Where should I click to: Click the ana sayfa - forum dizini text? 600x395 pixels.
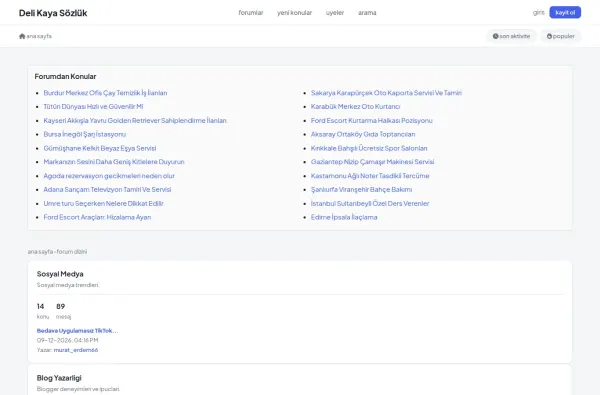tap(57, 251)
